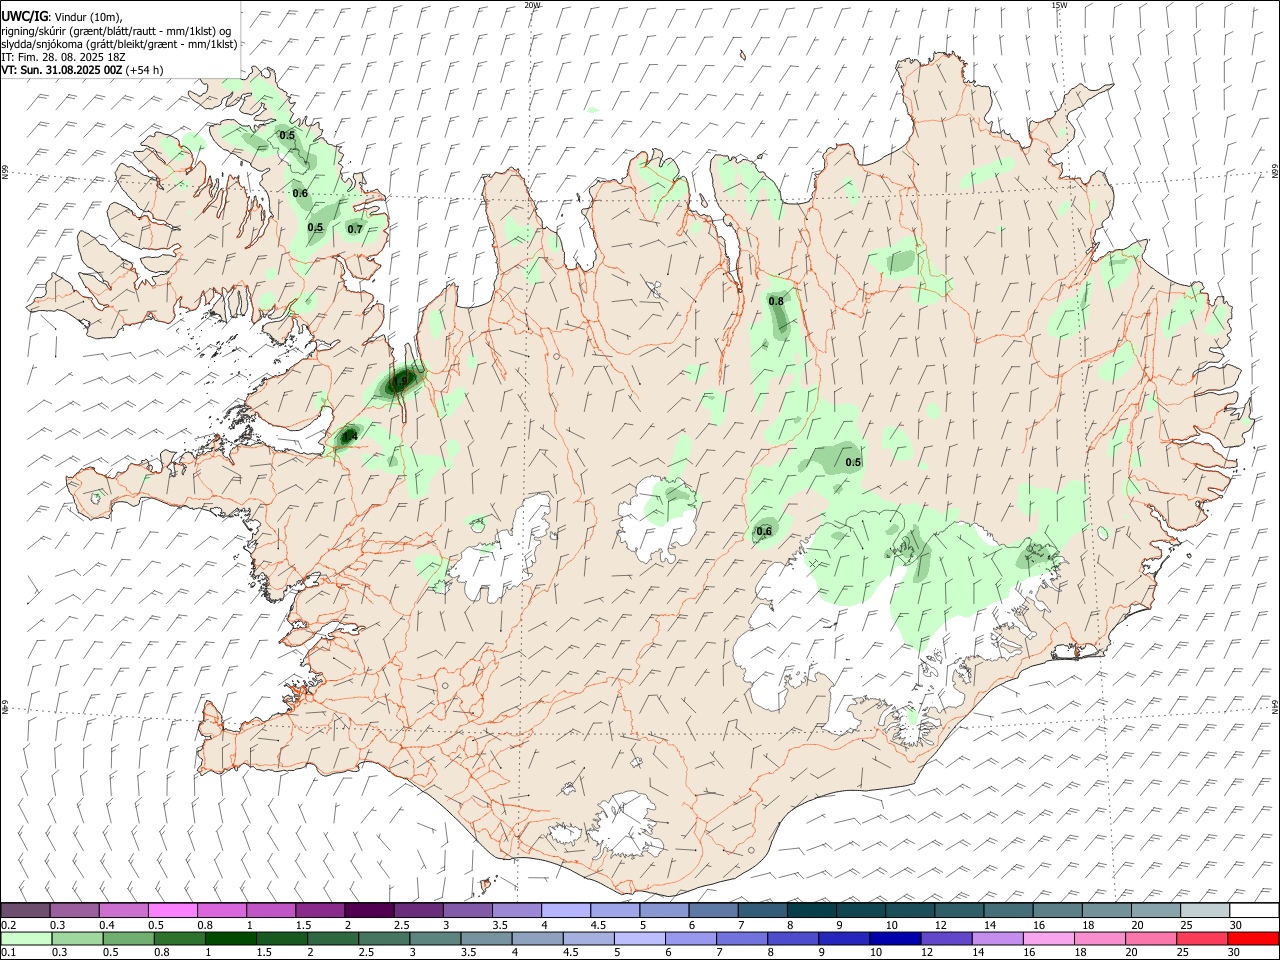This screenshot has height=960, width=1280.
Task: Click the 'rigning/skúrir' legend description line
Action: (116, 30)
